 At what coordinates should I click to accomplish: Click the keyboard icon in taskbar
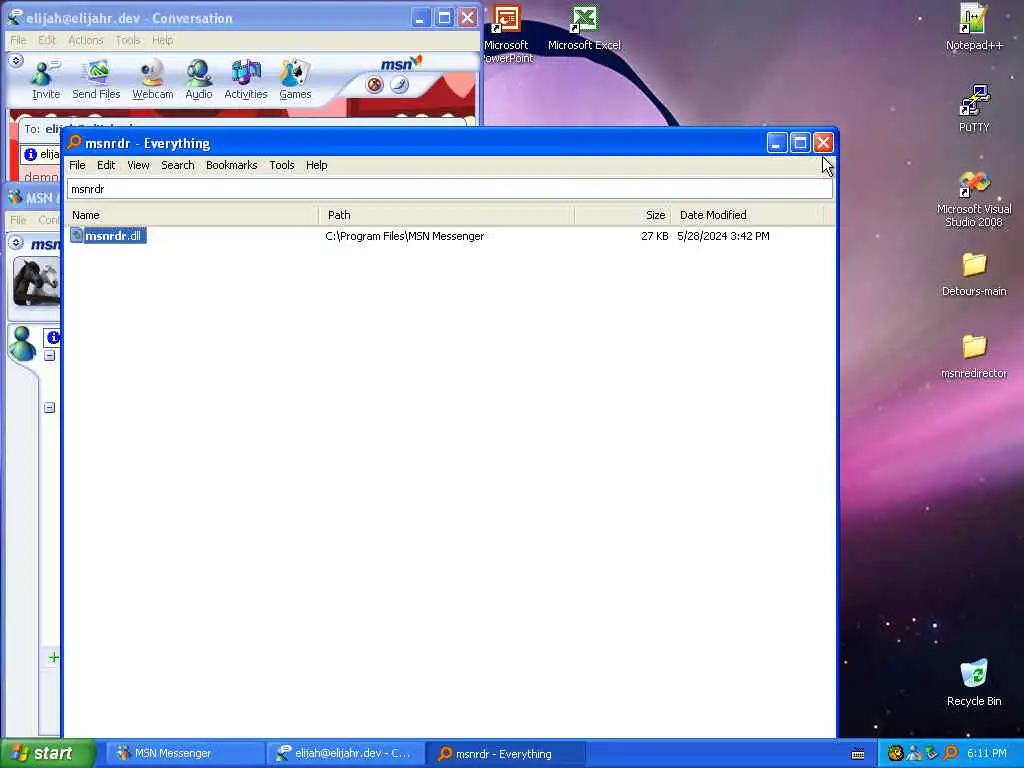(858, 754)
